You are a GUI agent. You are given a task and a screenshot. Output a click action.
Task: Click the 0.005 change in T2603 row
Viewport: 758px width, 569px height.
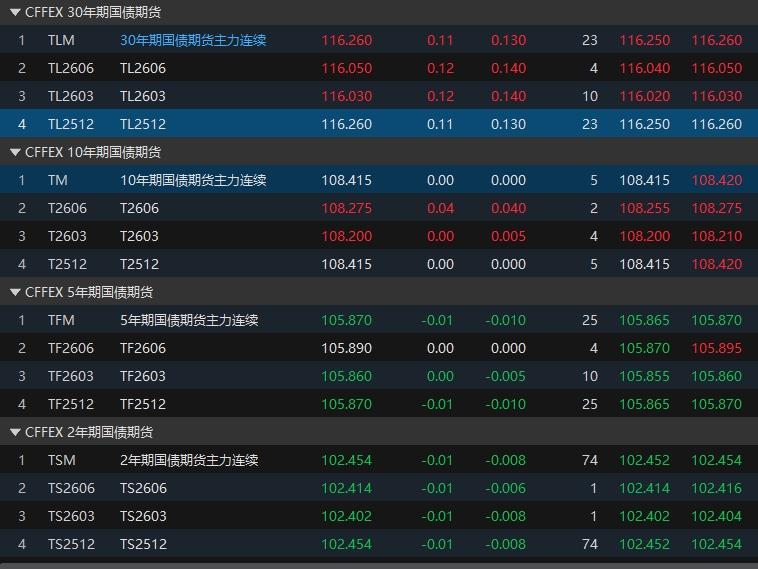click(x=508, y=236)
